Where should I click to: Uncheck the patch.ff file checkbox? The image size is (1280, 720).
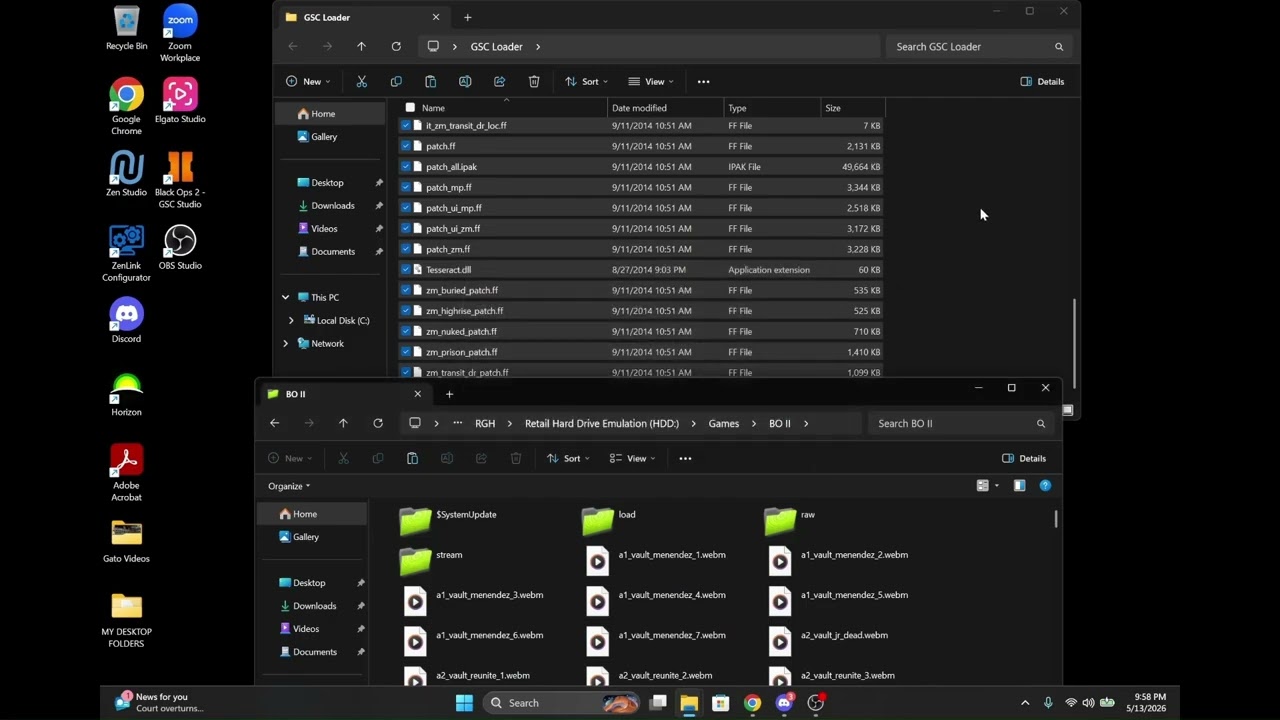pyautogui.click(x=405, y=146)
